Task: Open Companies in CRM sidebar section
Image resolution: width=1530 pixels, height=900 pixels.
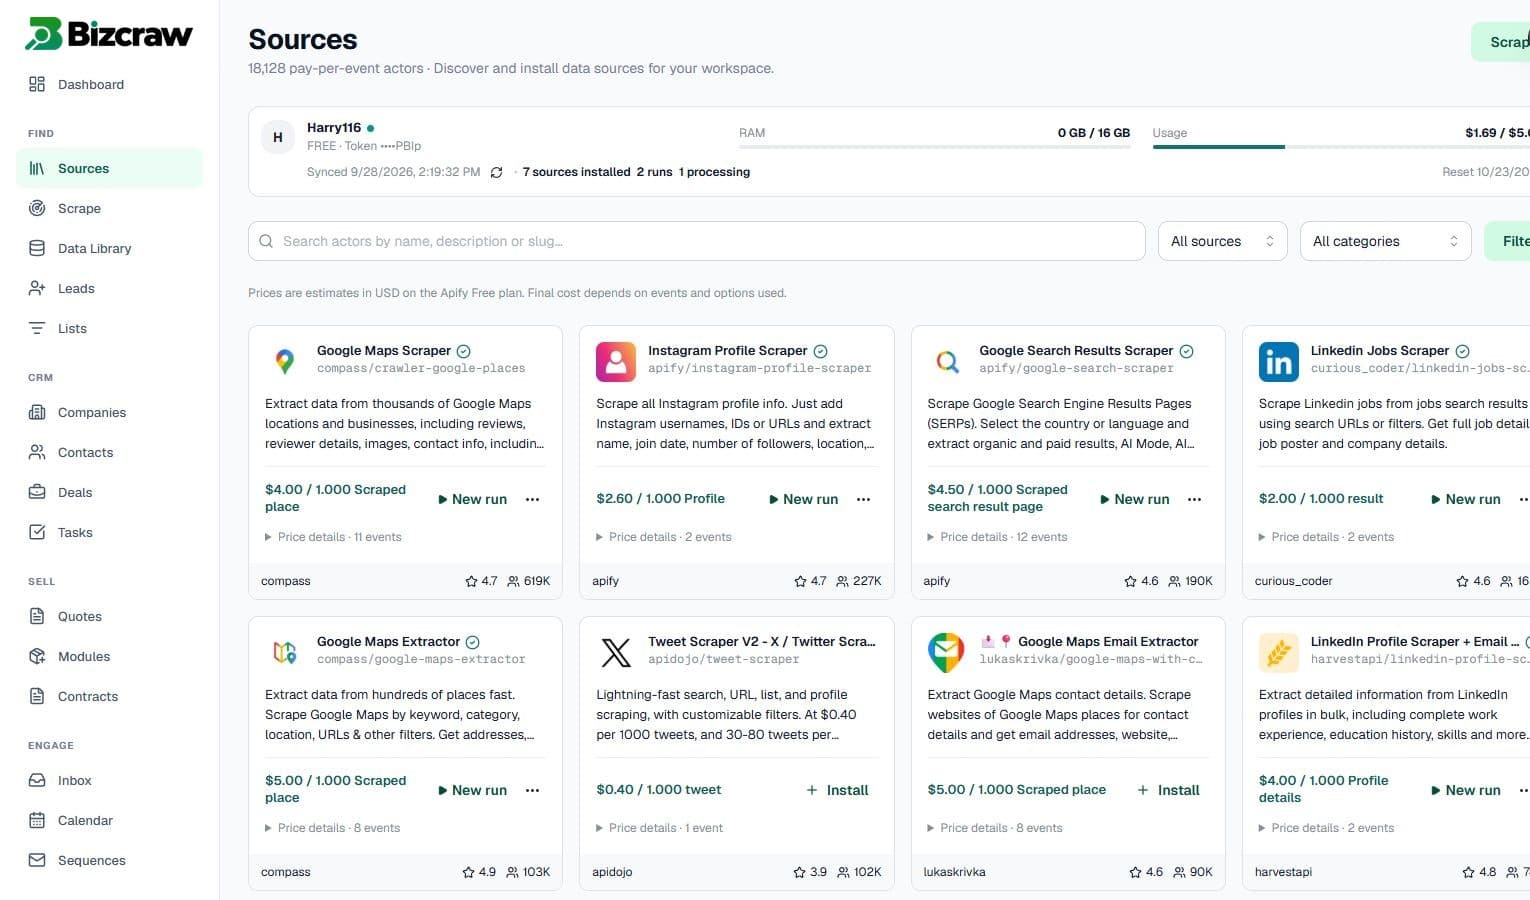Action: (109, 412)
